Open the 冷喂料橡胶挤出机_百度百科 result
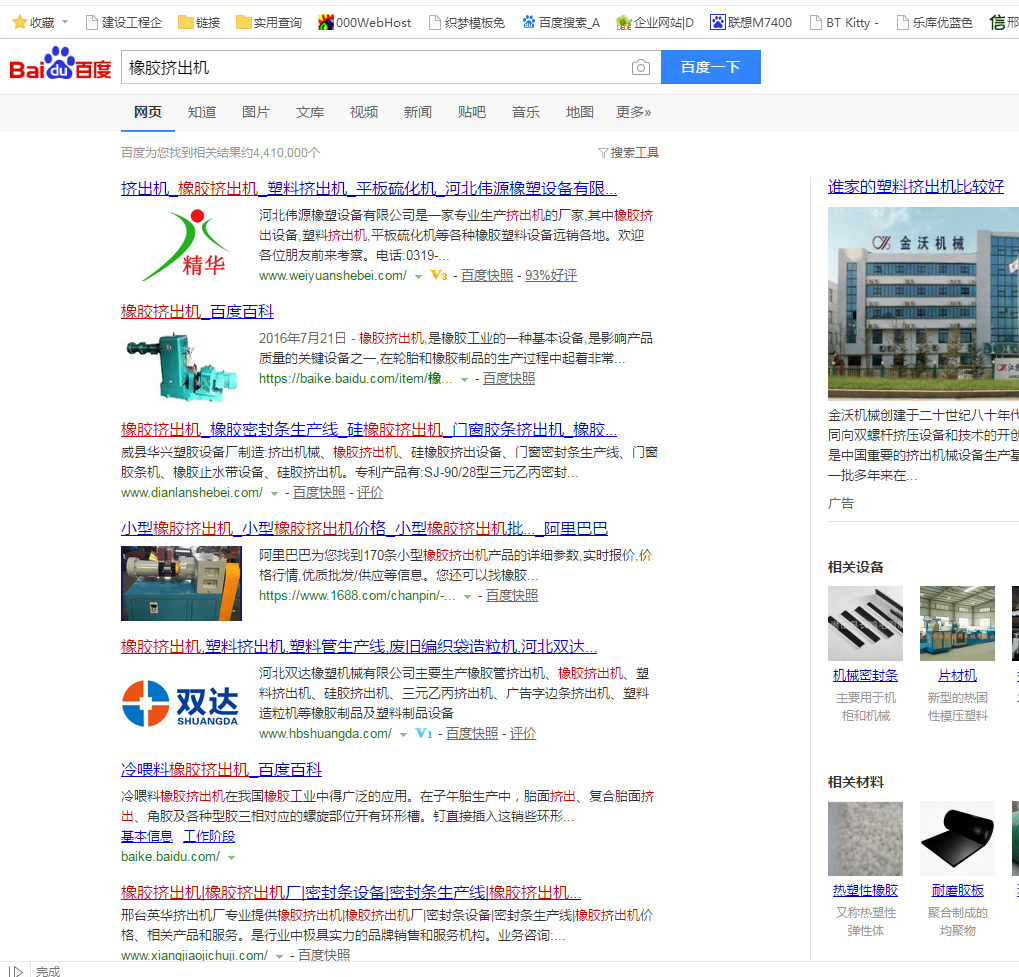The width and height of the screenshot is (1019, 977). (221, 770)
